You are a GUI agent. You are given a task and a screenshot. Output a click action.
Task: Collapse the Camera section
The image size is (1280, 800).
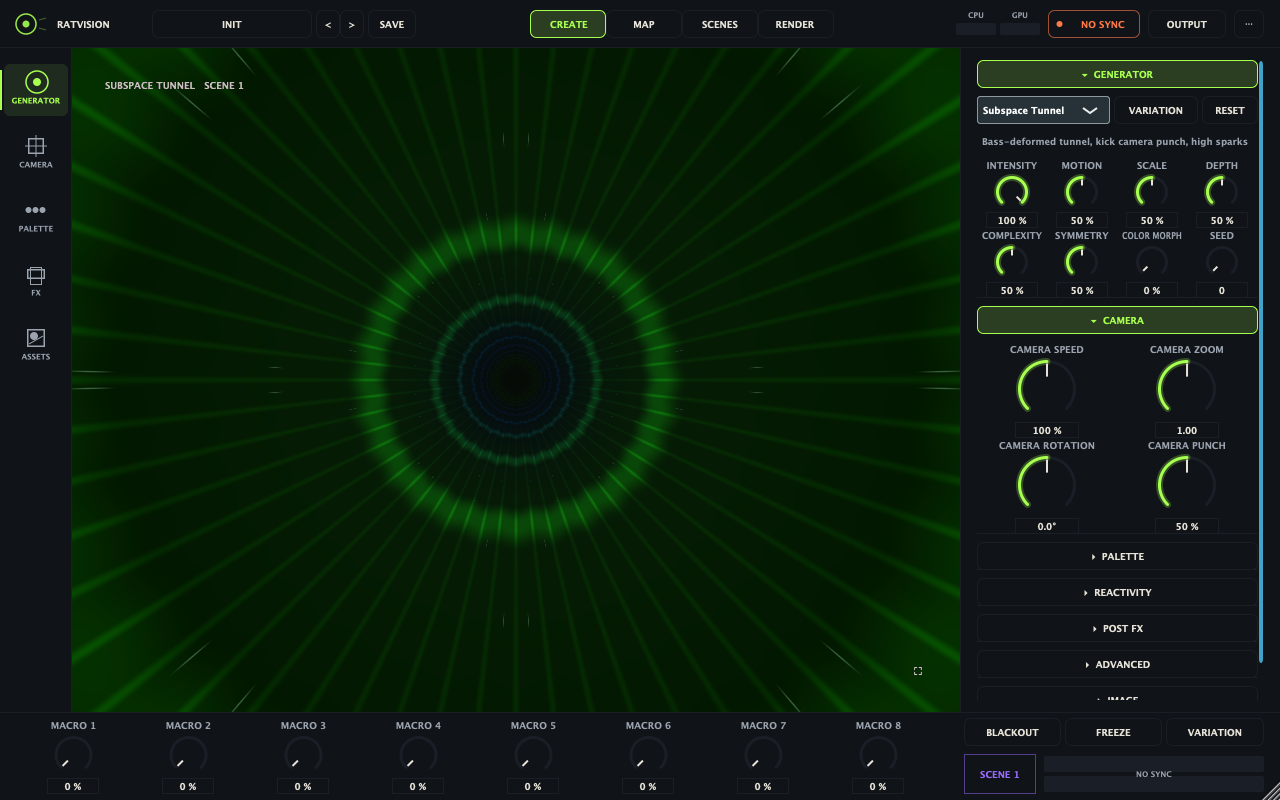(x=1117, y=320)
